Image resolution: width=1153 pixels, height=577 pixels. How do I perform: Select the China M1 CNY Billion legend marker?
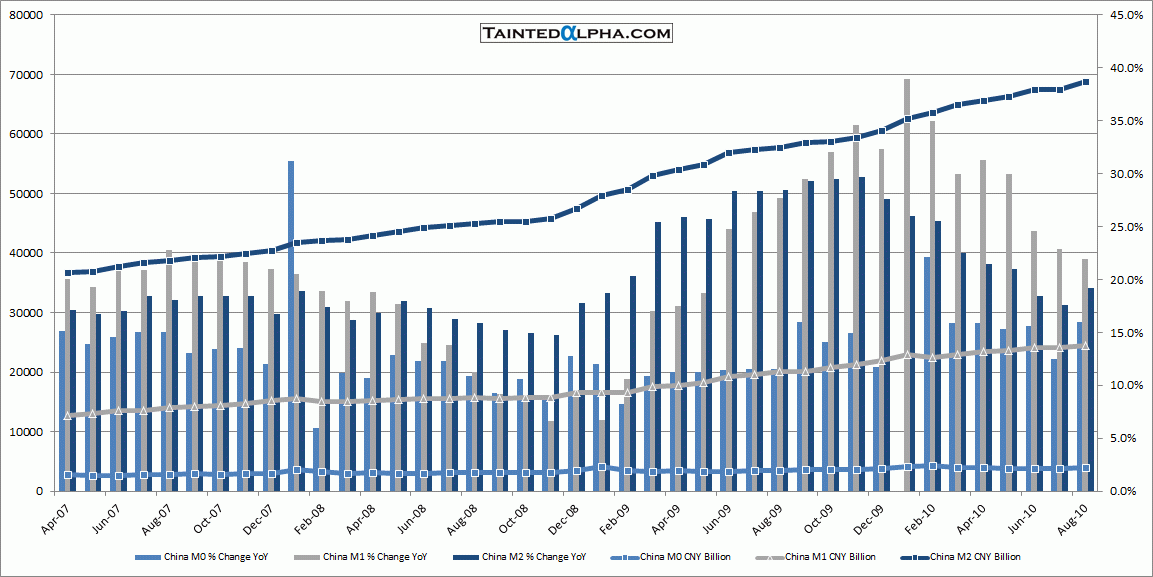click(778, 556)
